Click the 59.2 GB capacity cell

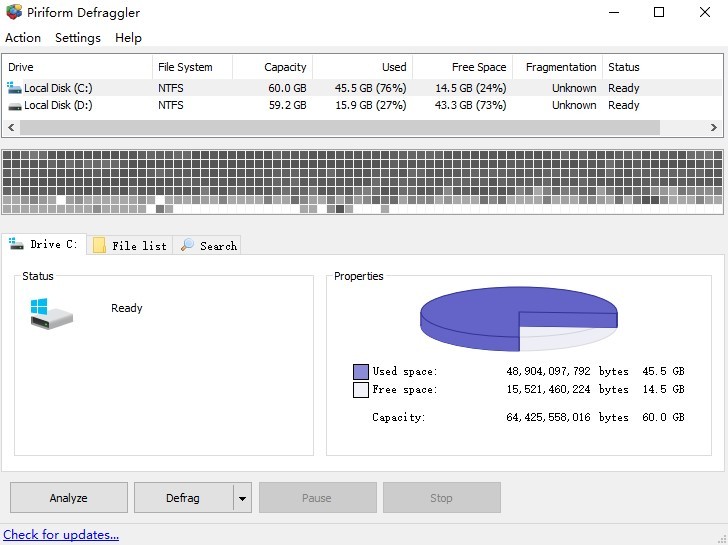point(287,105)
